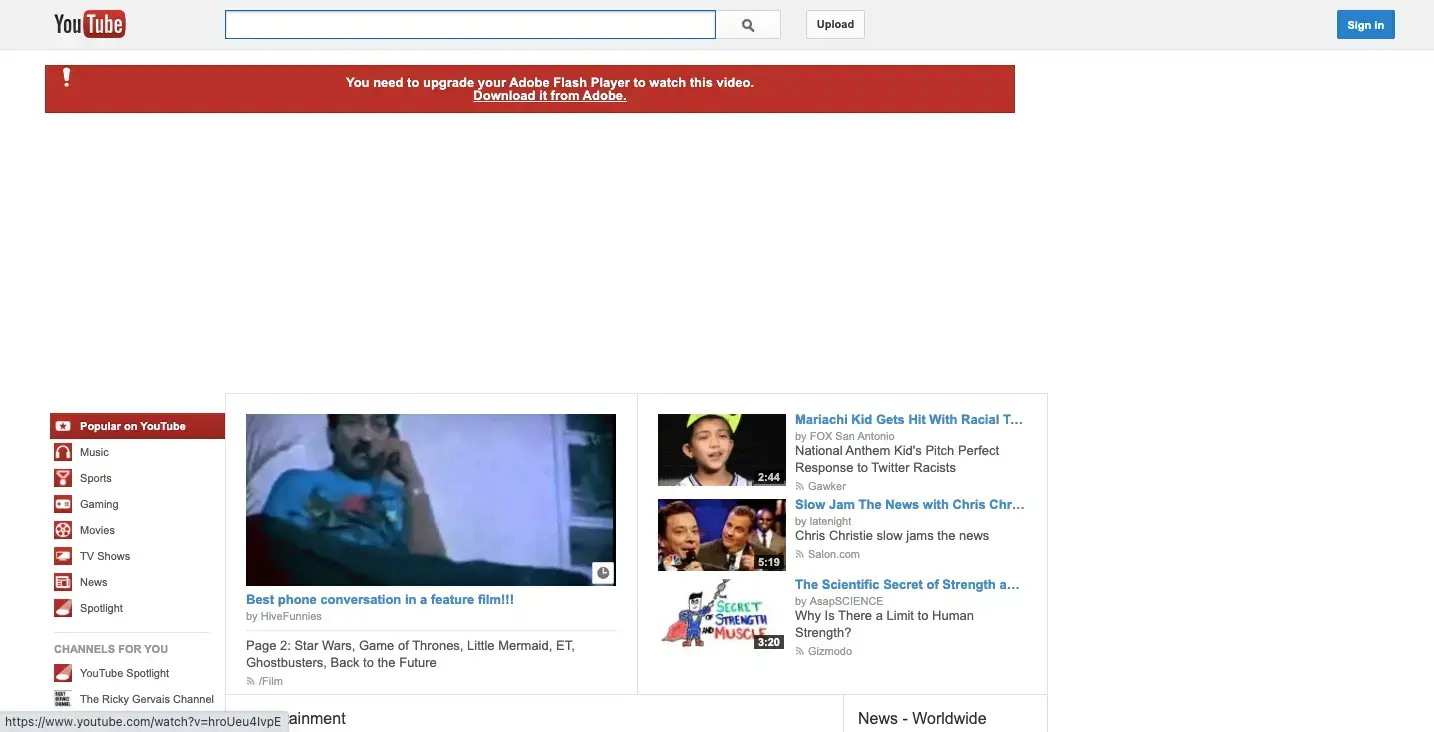1434x732 pixels.
Task: Visit FOX San Antonio channel
Action: point(852,436)
